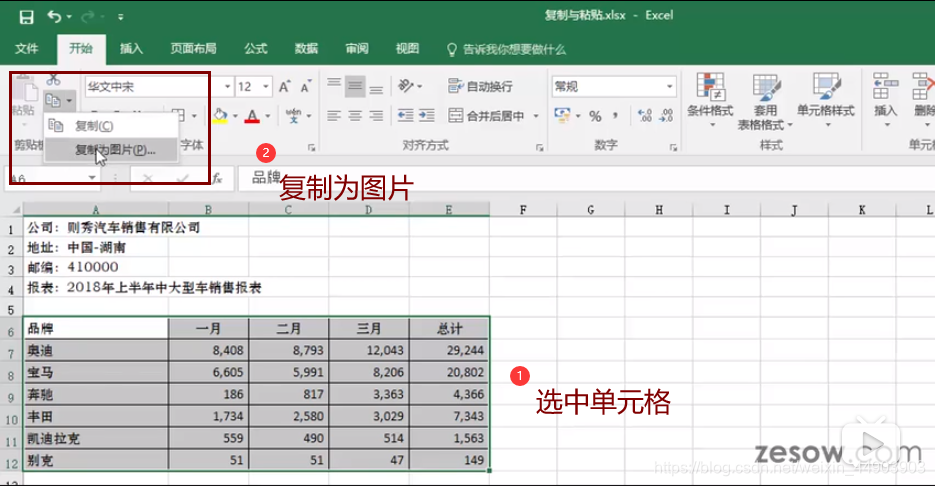935x486 pixels.
Task: Click the Copy icon in Clipboard group
Action: (x=53, y=101)
